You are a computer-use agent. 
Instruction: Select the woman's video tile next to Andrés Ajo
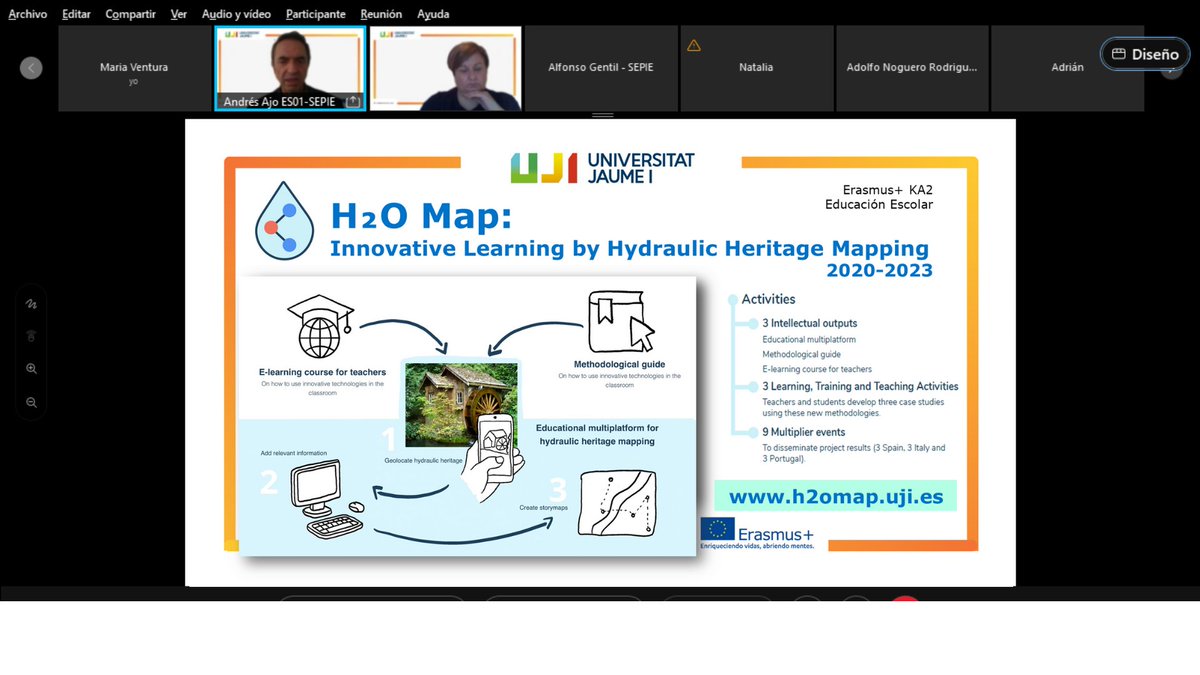446,68
